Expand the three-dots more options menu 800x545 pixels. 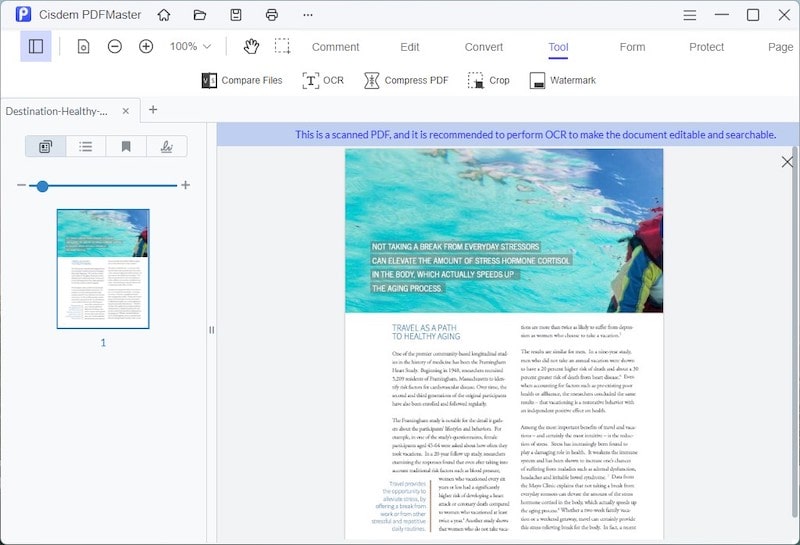tap(307, 15)
